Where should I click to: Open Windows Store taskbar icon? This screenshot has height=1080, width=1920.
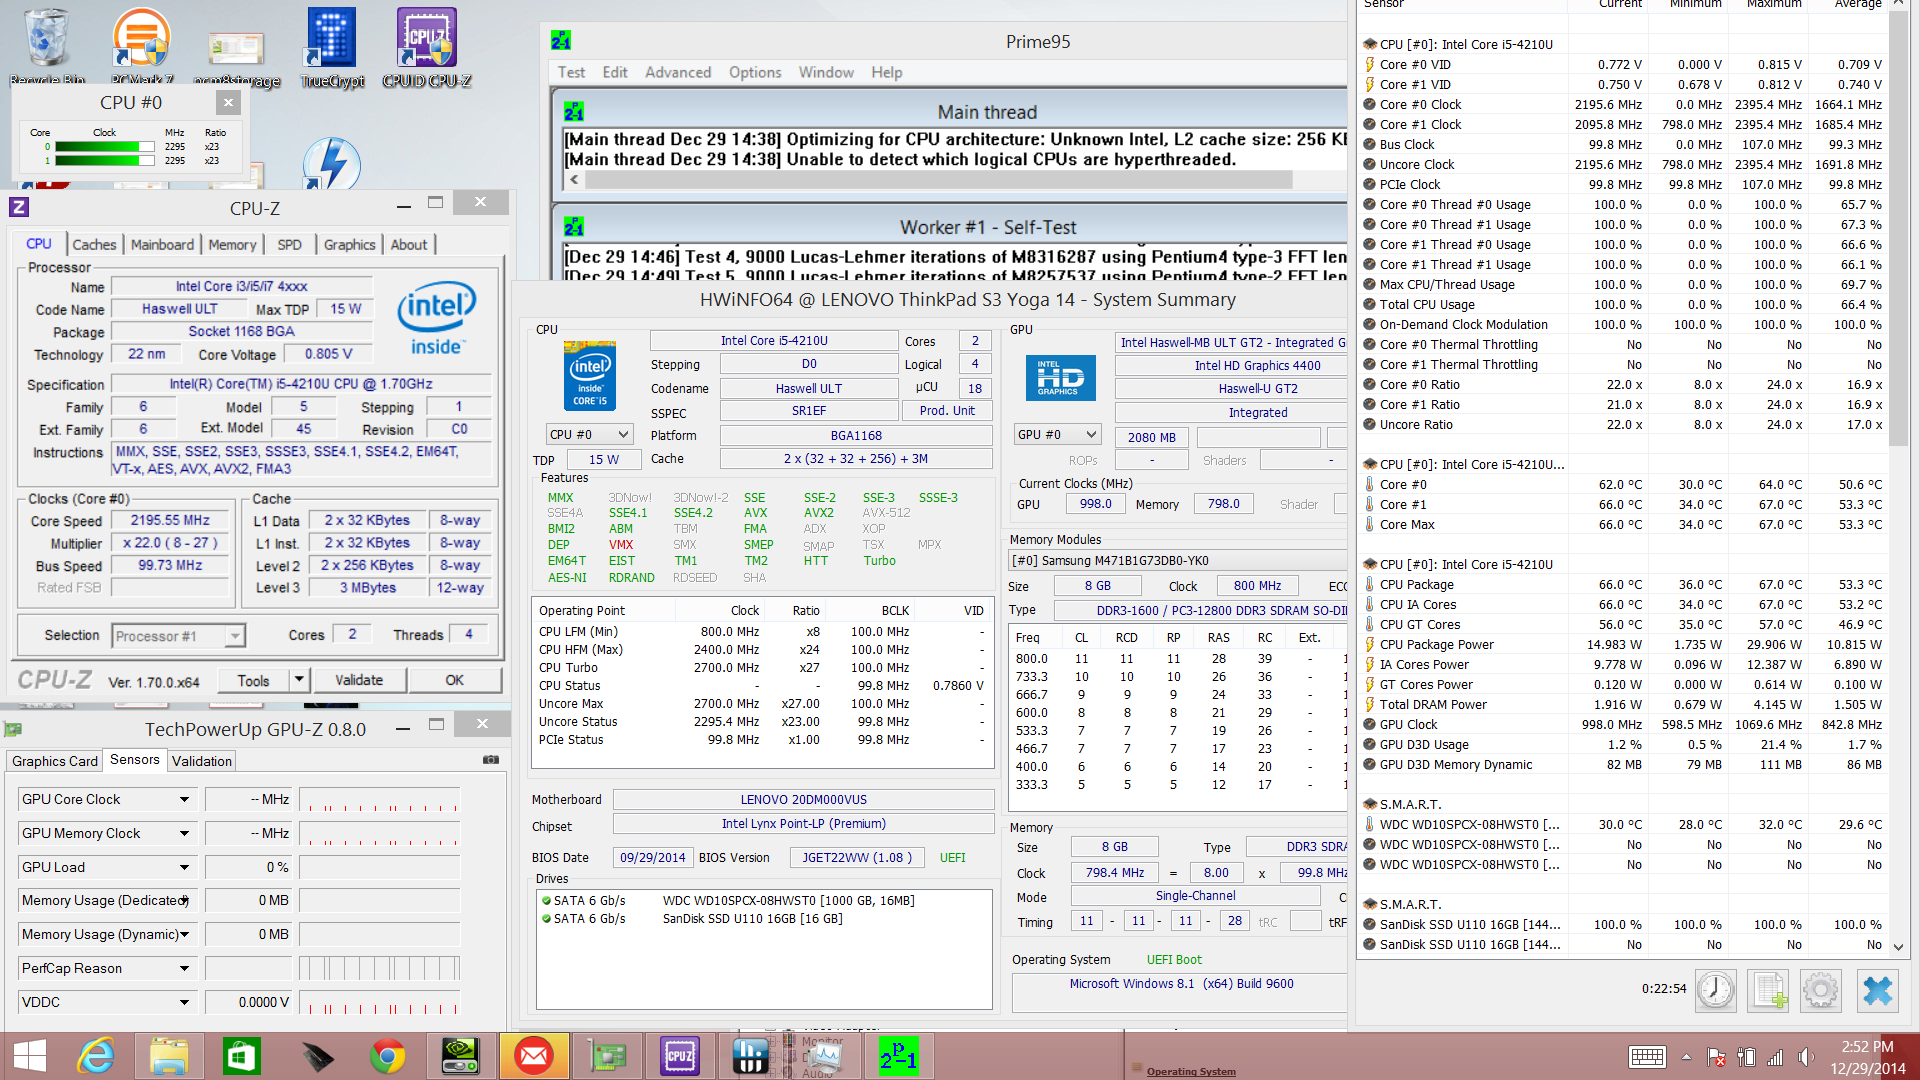241,1056
